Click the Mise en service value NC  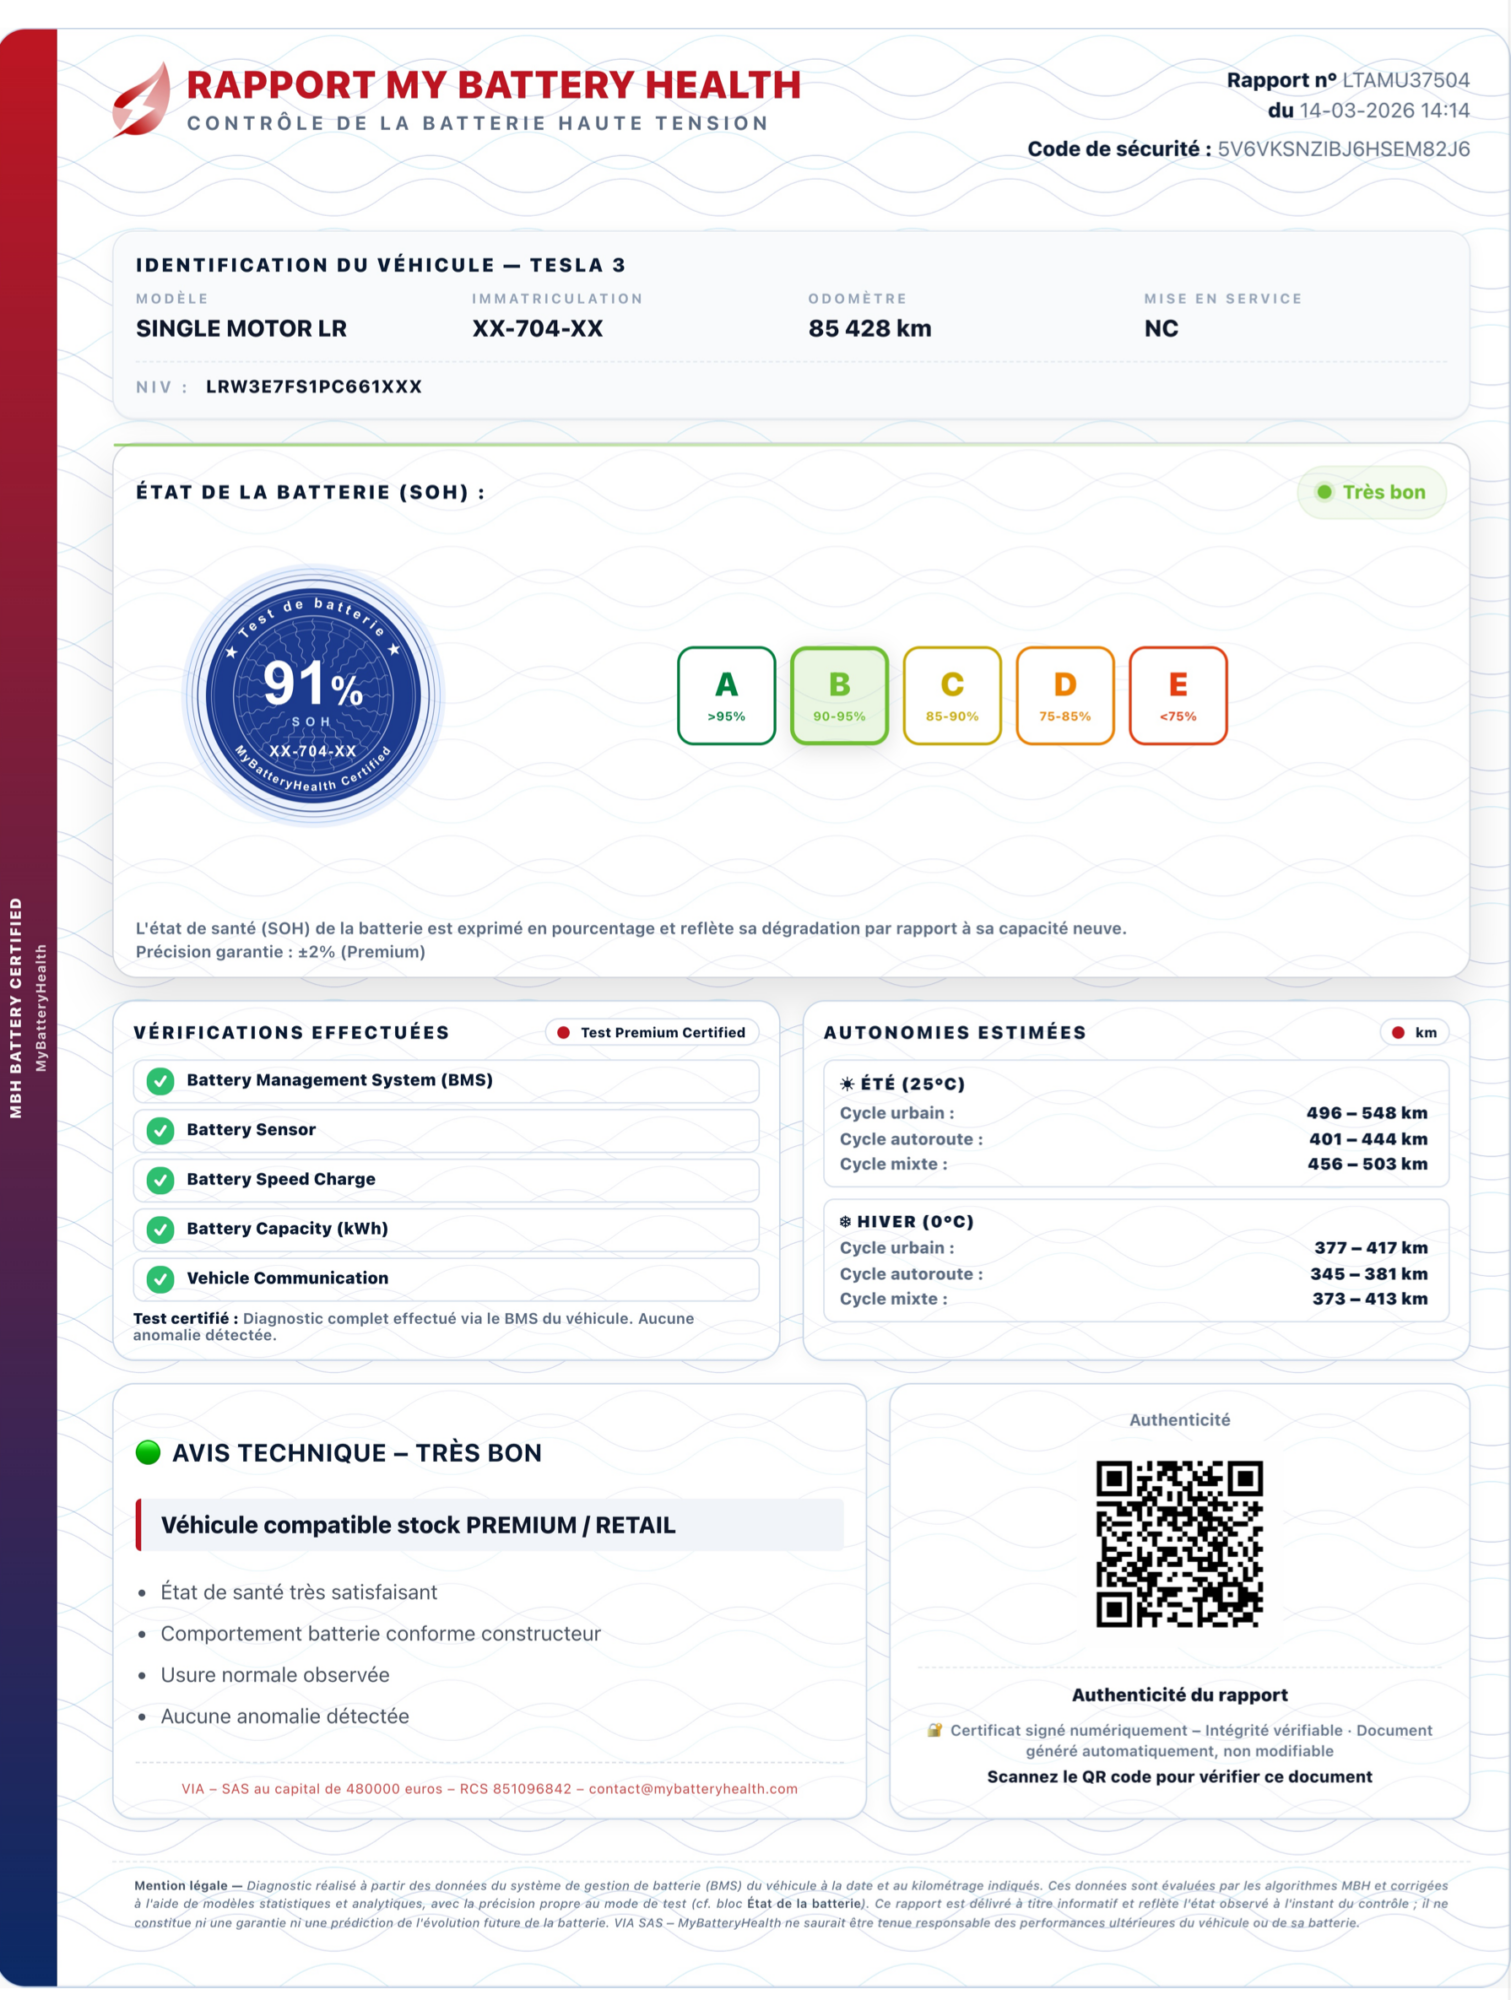pos(1161,329)
